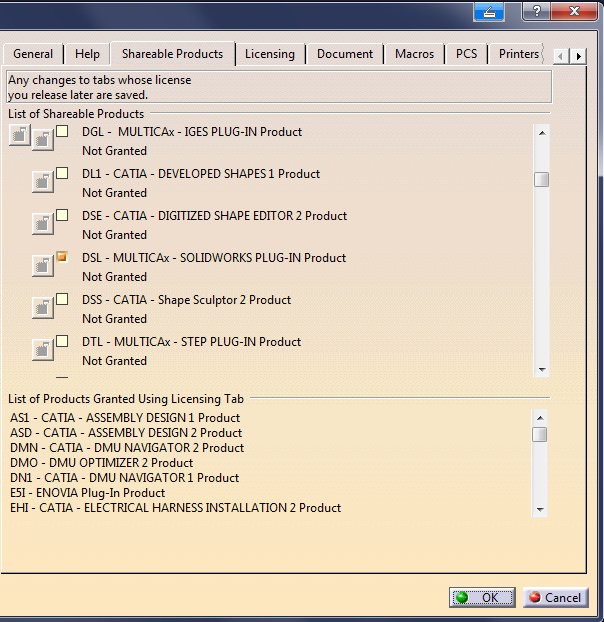Viewport: 604px width, 622px height.
Task: Open the Licensing tab
Action: pyautogui.click(x=270, y=54)
